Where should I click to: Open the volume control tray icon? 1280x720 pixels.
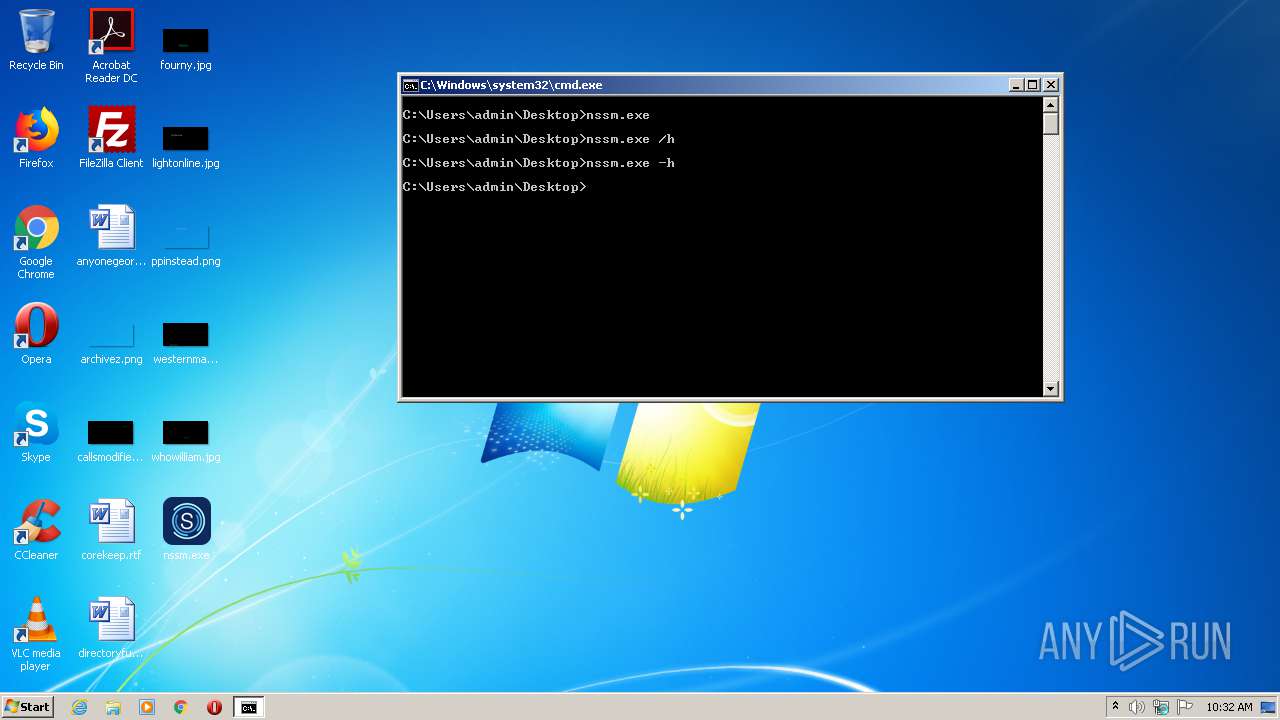(1137, 707)
